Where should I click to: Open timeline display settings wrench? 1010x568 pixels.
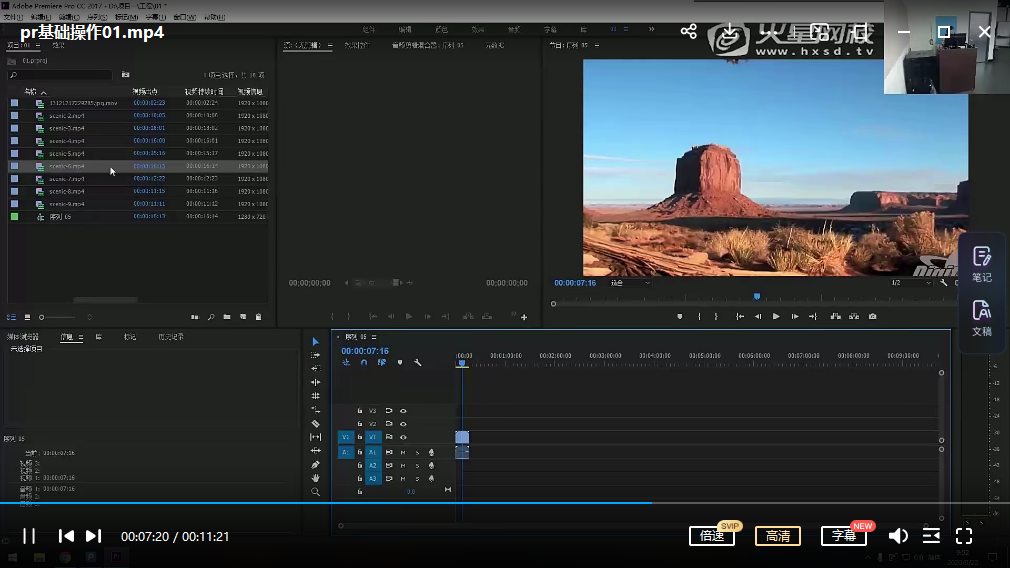(417, 363)
